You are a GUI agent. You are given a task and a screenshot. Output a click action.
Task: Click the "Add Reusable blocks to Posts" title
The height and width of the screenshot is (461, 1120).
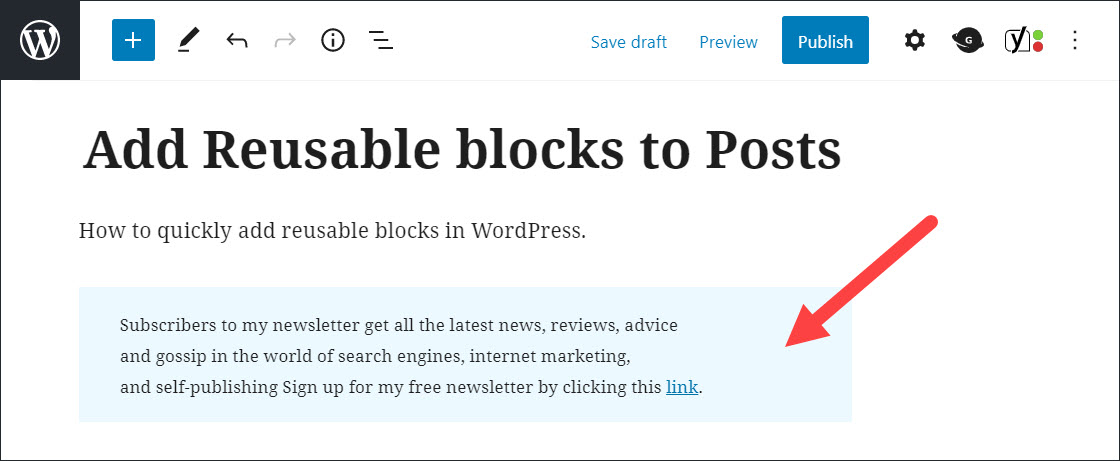tap(462, 150)
